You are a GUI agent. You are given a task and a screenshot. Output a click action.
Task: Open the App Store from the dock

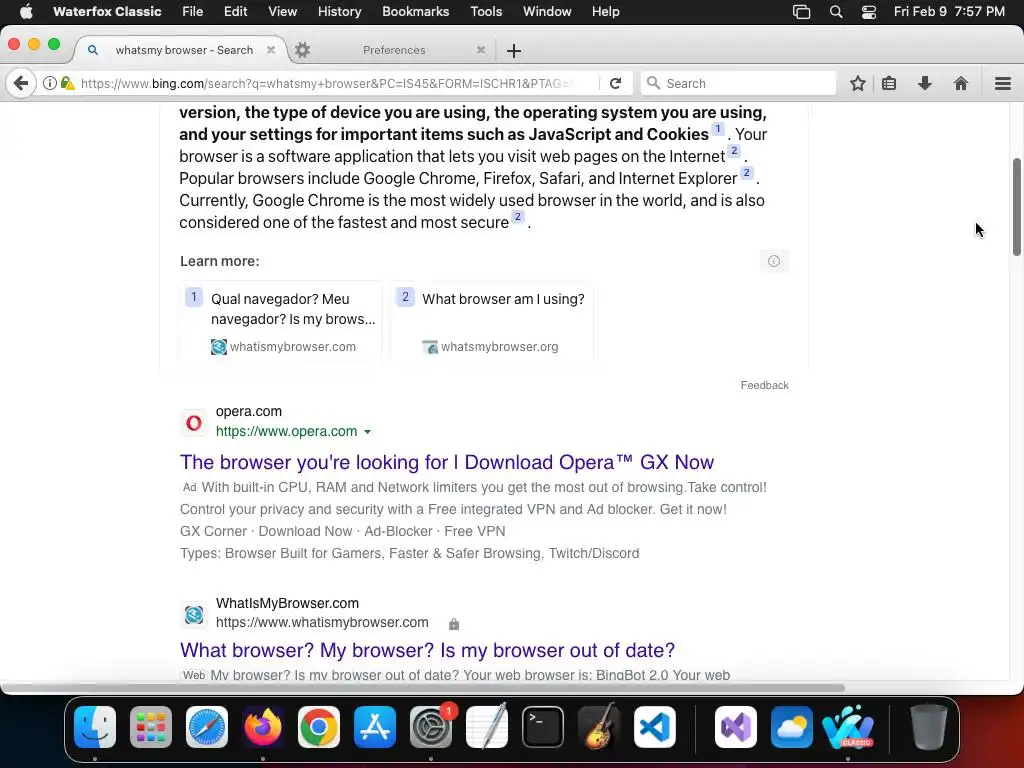coord(375,727)
